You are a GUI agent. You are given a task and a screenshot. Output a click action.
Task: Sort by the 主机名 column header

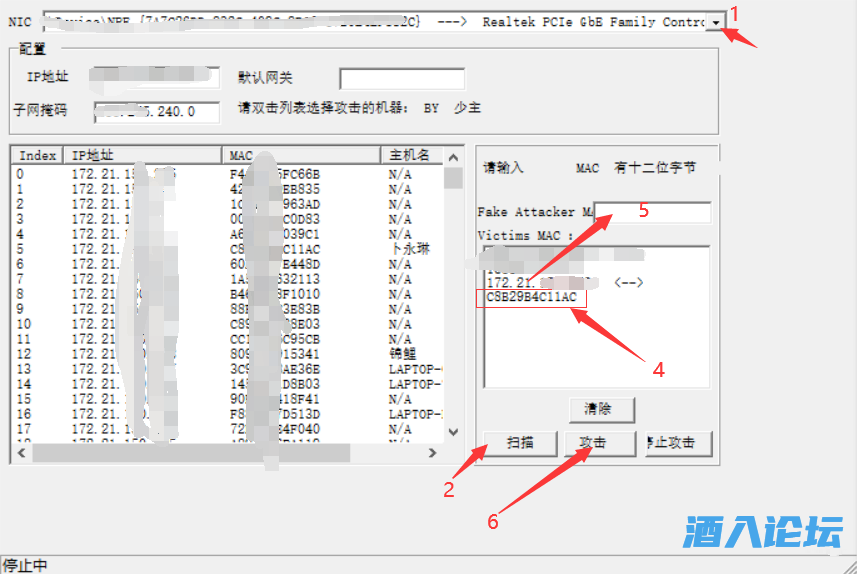[412, 155]
